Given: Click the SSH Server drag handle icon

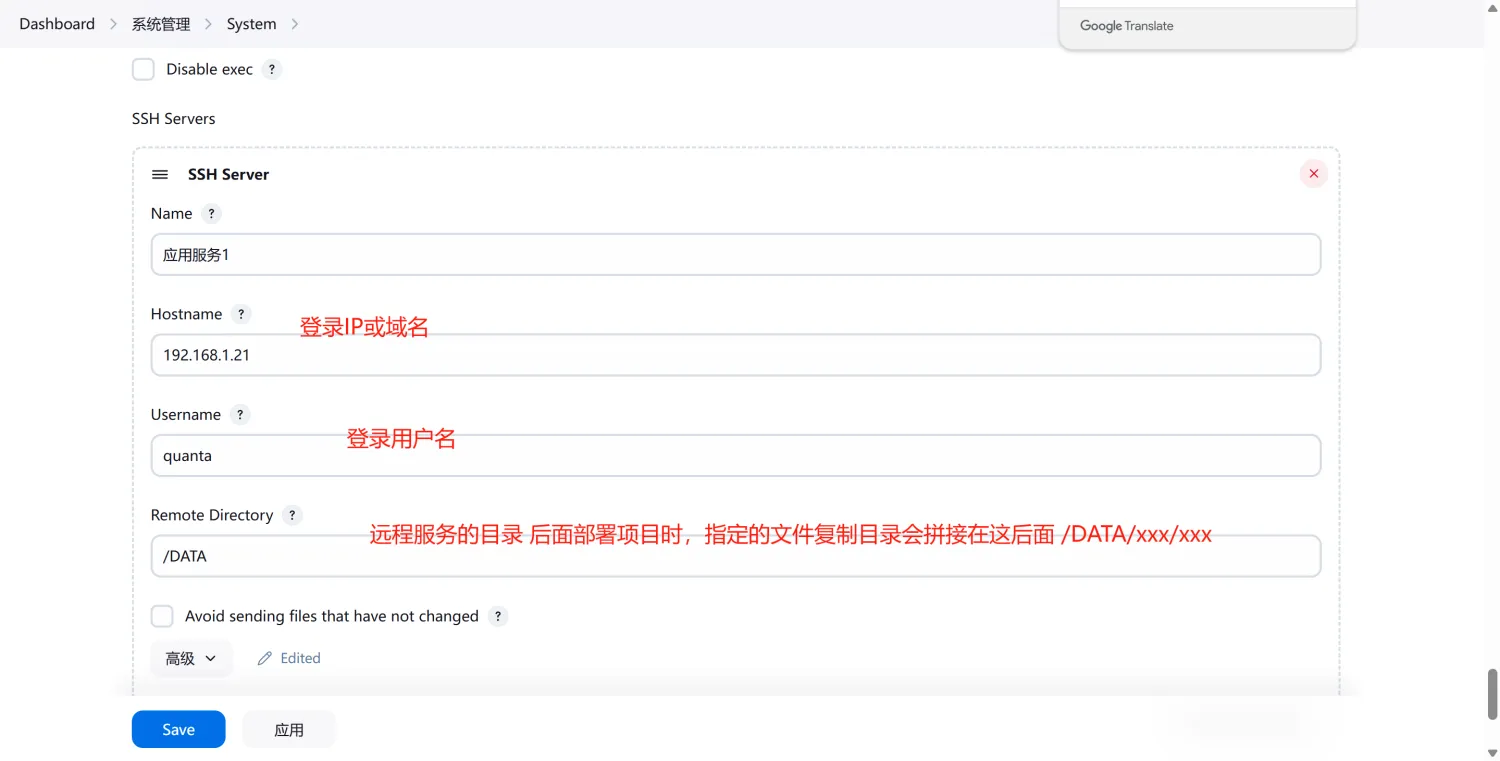Looking at the screenshot, I should tap(159, 173).
